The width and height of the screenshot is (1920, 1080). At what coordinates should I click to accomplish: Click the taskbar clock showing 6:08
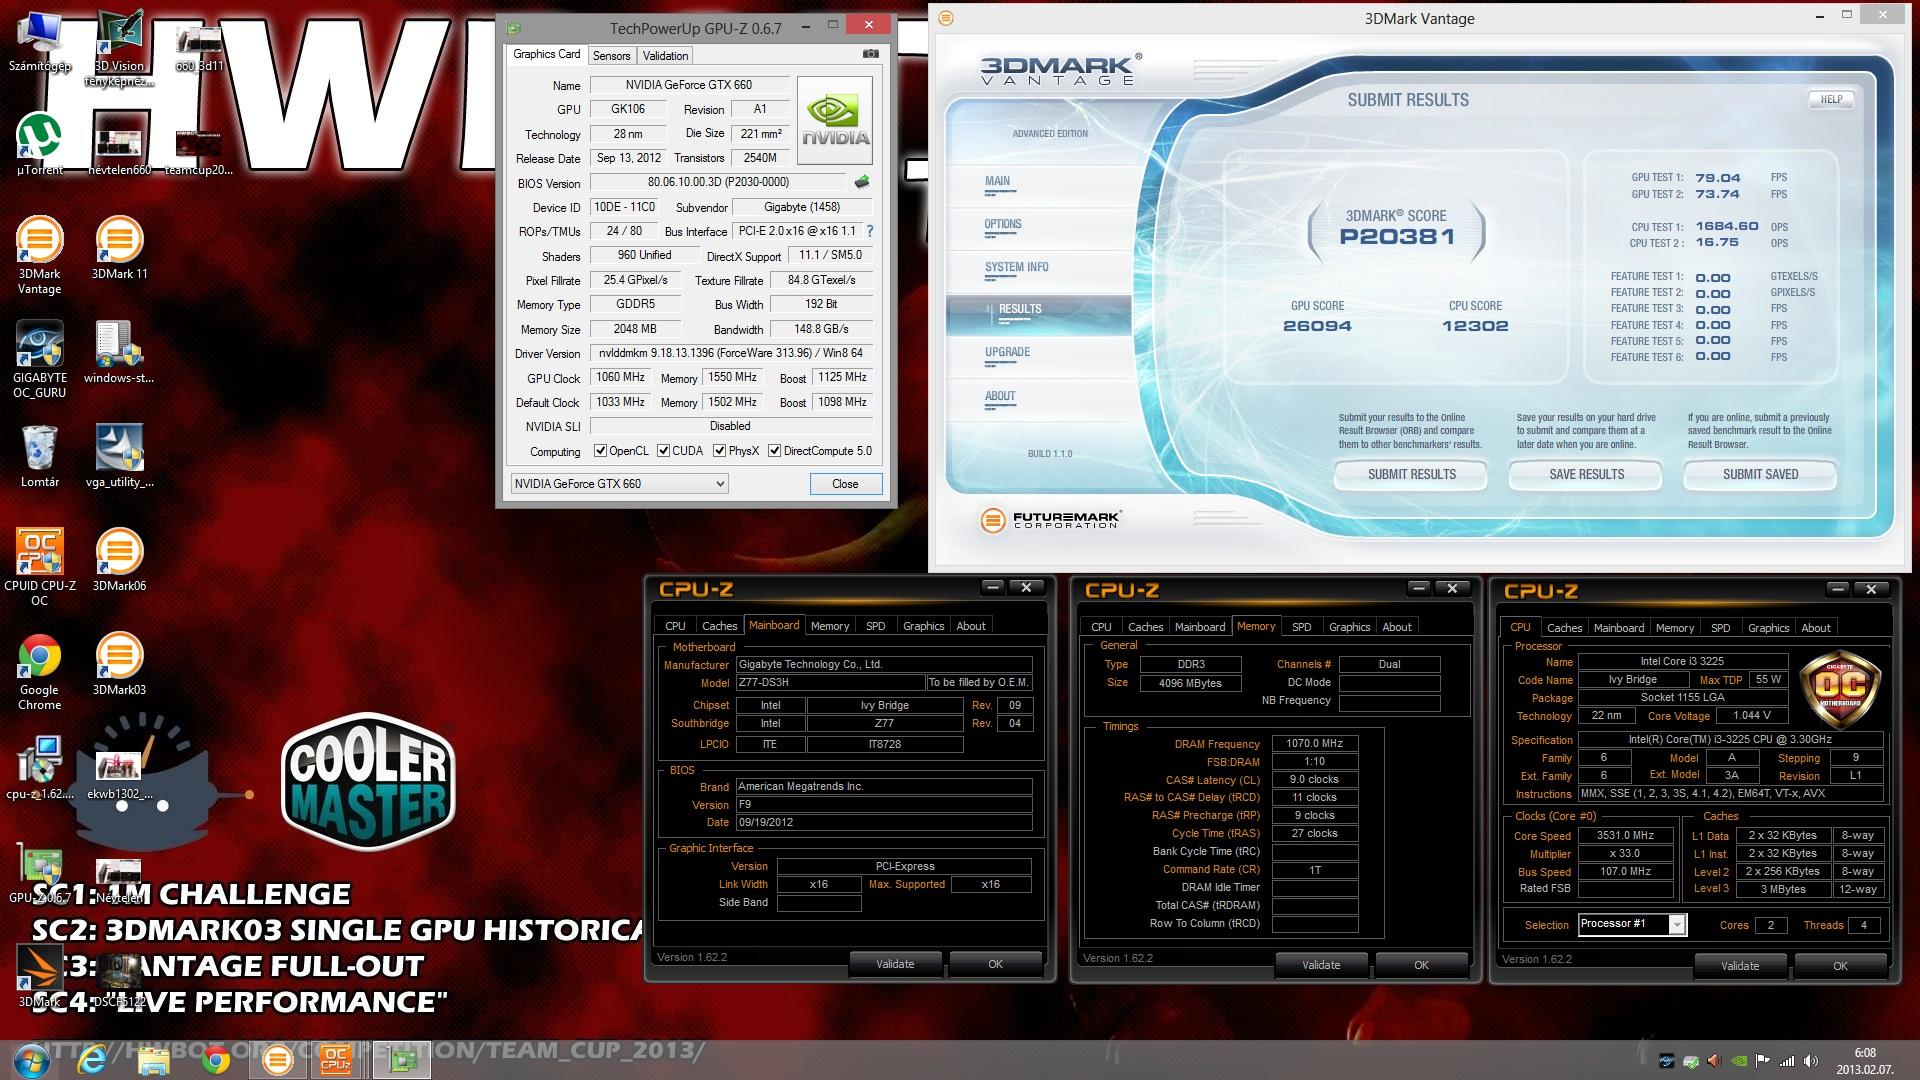pyautogui.click(x=1864, y=1061)
